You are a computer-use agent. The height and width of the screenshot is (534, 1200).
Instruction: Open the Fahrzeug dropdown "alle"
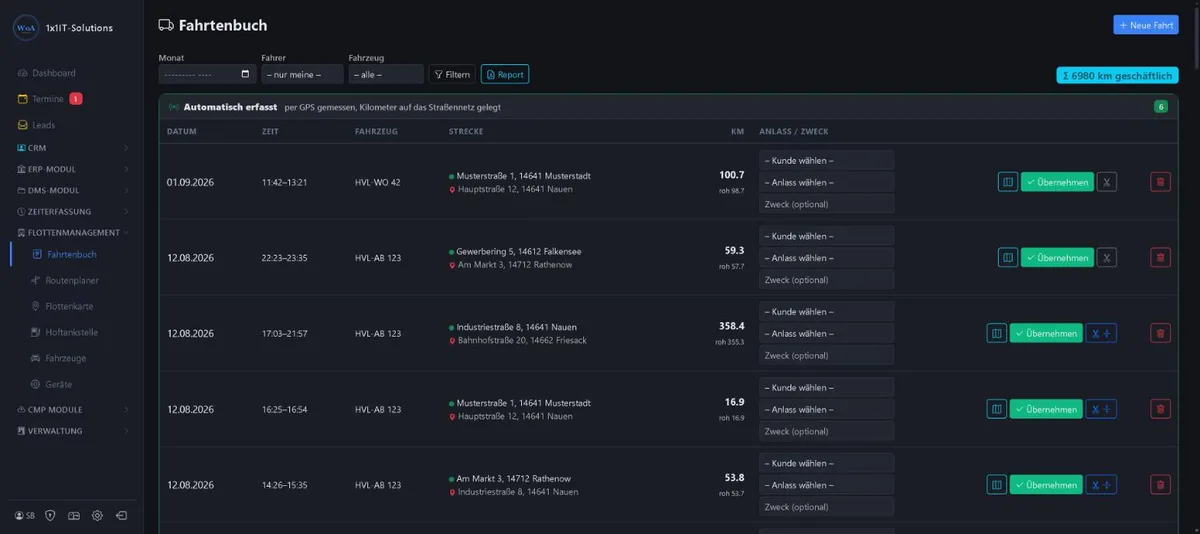point(386,74)
